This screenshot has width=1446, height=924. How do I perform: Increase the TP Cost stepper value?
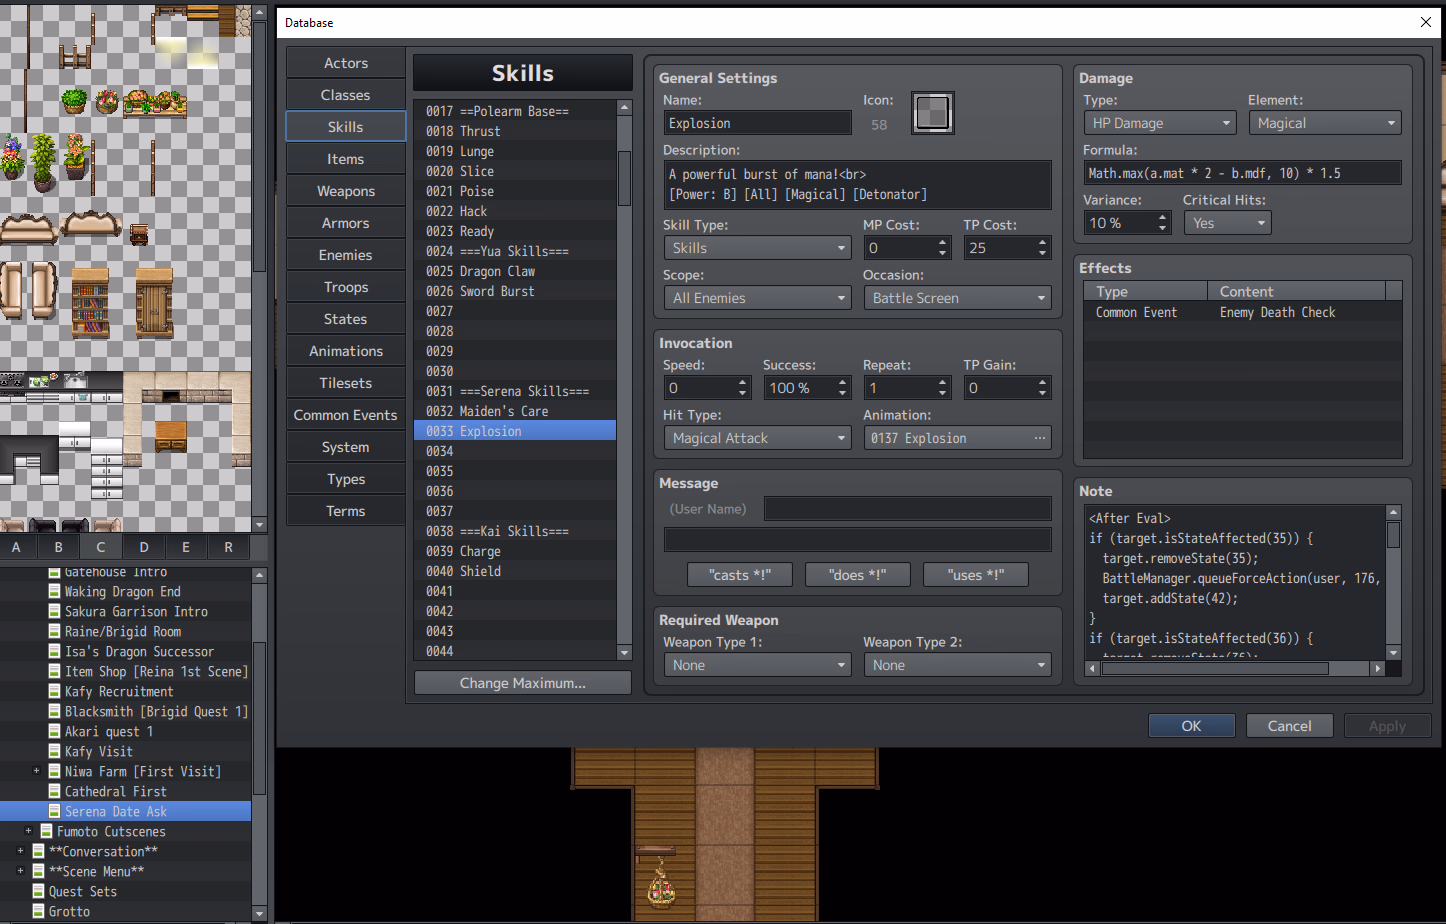click(1043, 242)
